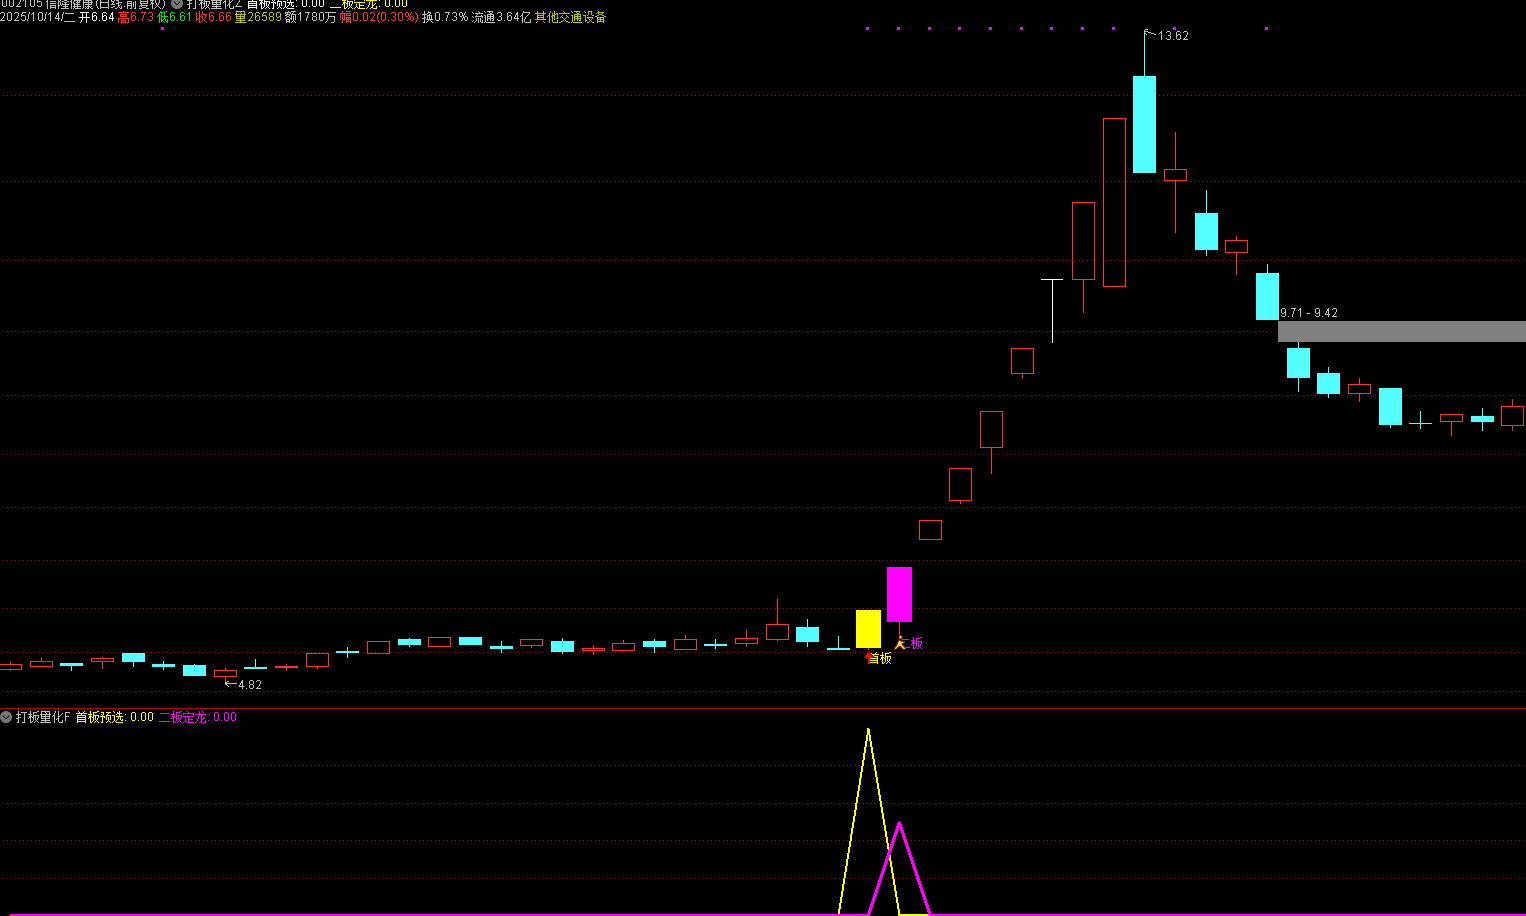1526x916 pixels.
Task: Click the gray 9.71 - 9.42 gap zone
Action: (1401, 331)
